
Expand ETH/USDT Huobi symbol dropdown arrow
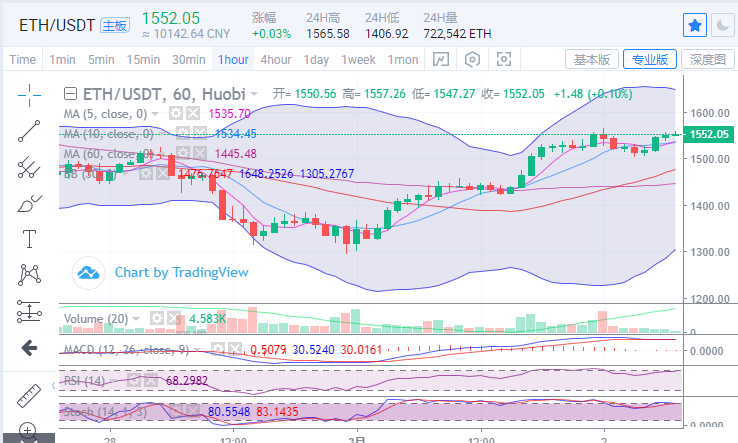(254, 94)
